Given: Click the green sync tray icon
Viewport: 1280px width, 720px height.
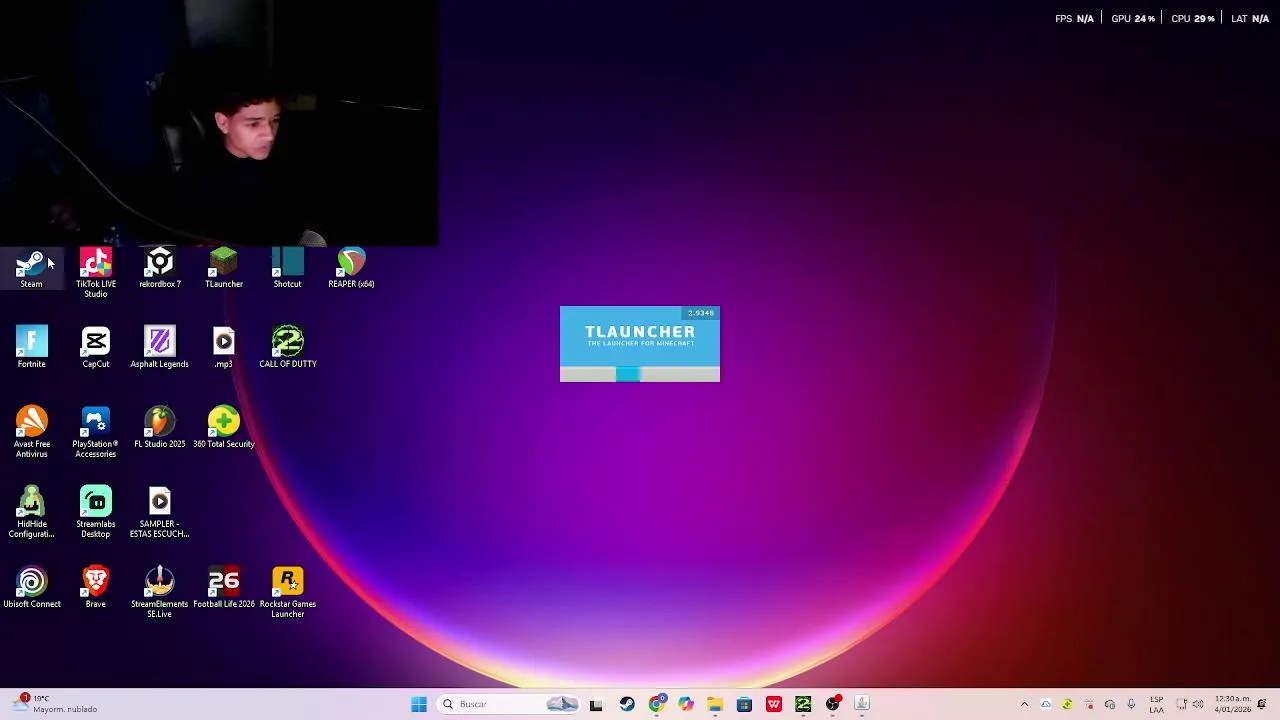Looking at the screenshot, I should coord(1067,704).
